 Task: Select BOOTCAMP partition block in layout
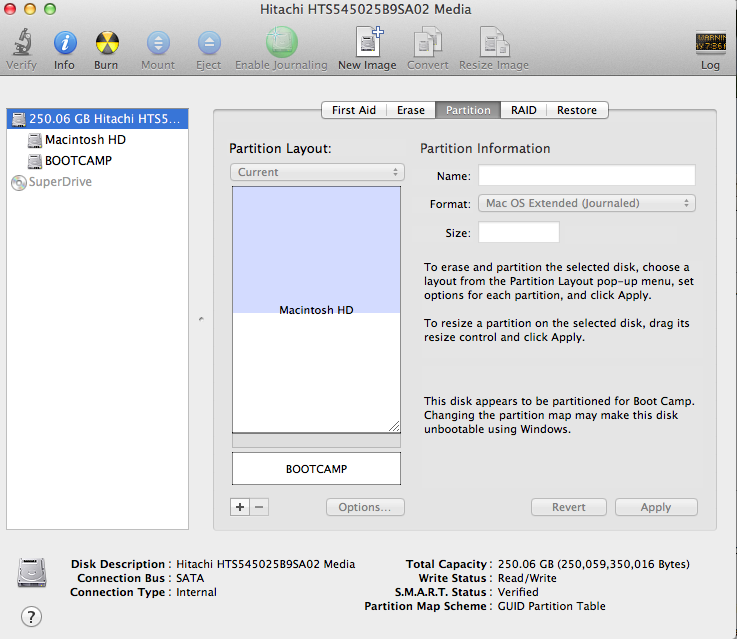click(x=316, y=468)
